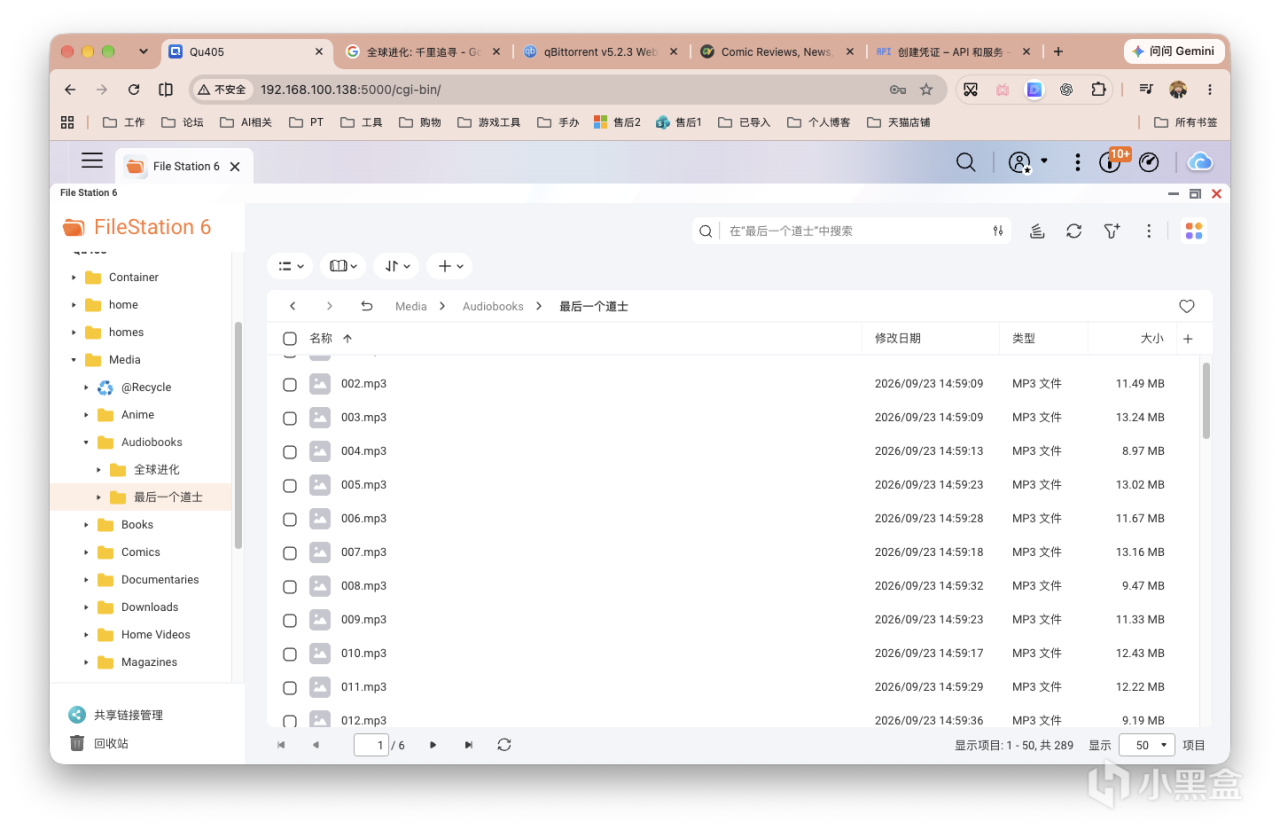1280x830 pixels.
Task: Open the QTS main hamburger menu
Action: [x=92, y=161]
